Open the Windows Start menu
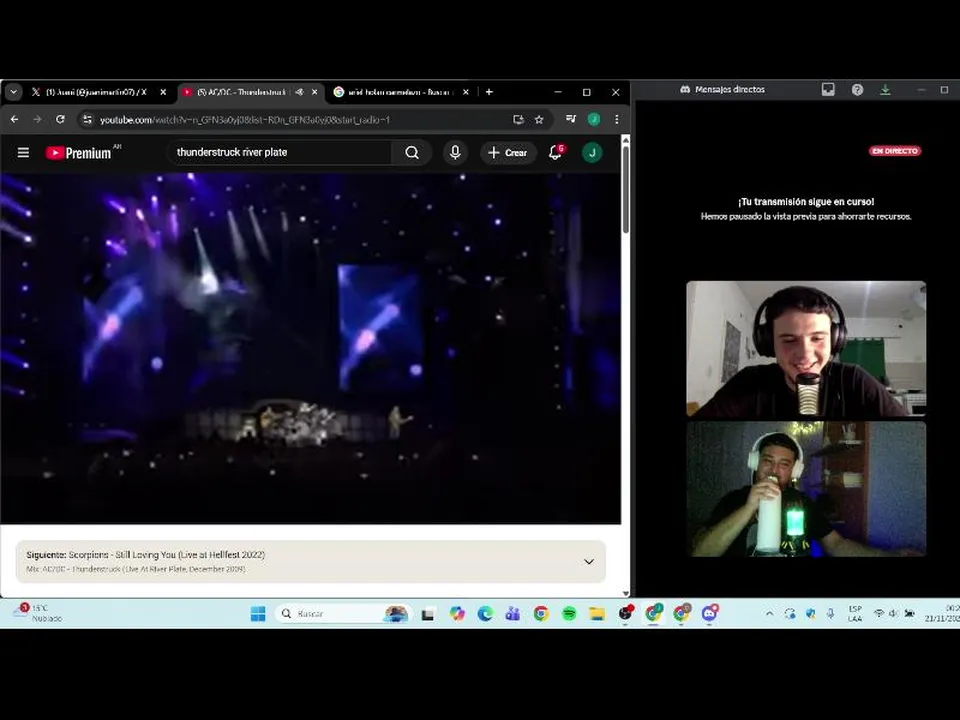 click(258, 613)
